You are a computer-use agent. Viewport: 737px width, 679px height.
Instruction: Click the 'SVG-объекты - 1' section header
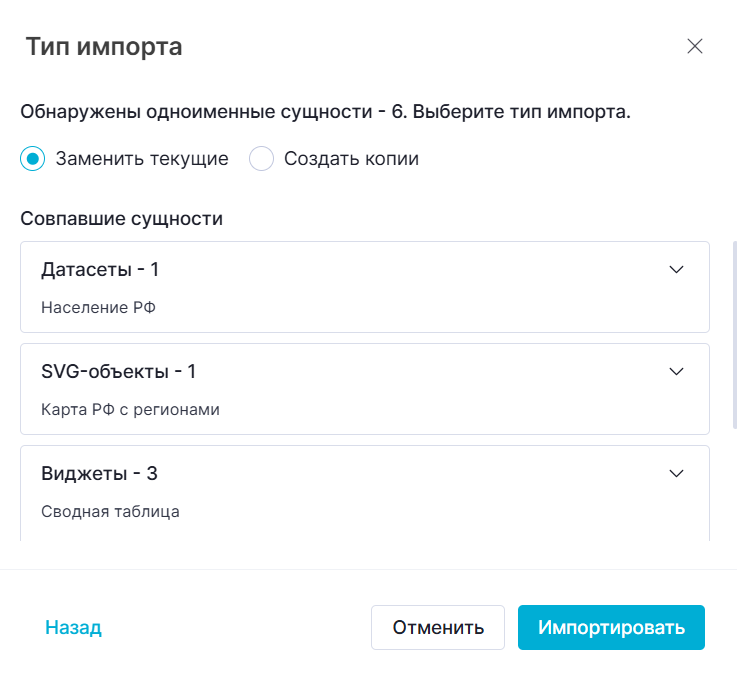(x=118, y=371)
